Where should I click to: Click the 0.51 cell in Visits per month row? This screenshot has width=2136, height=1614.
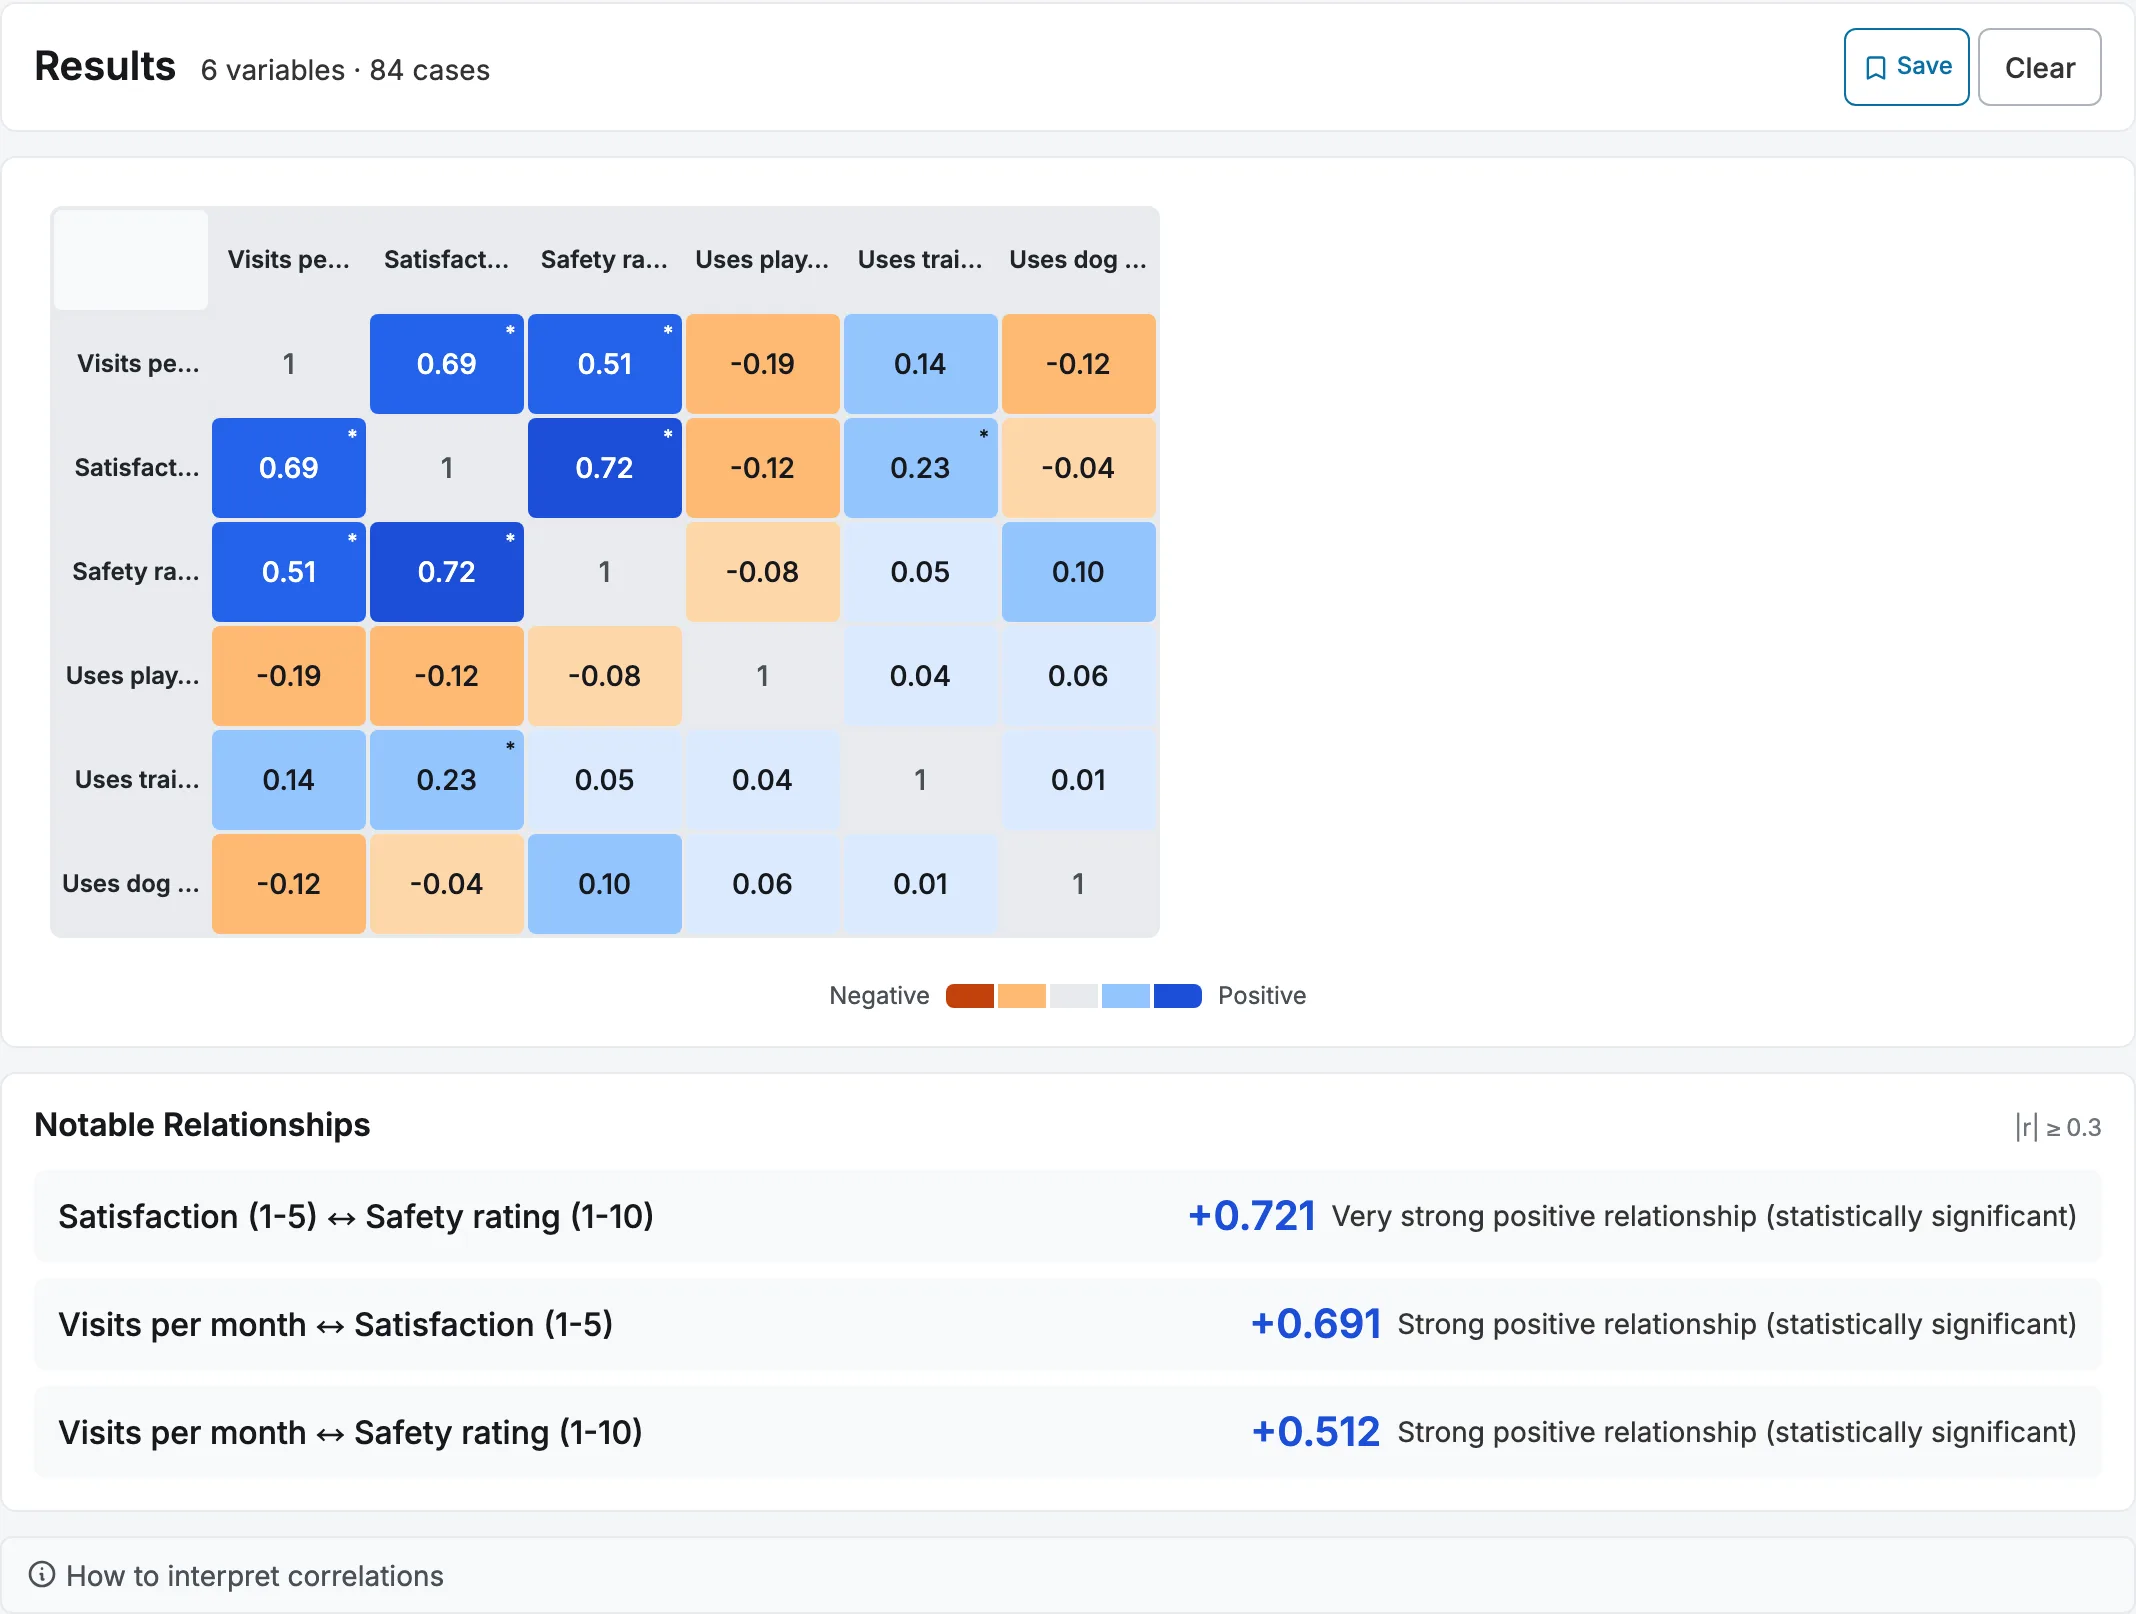[605, 364]
